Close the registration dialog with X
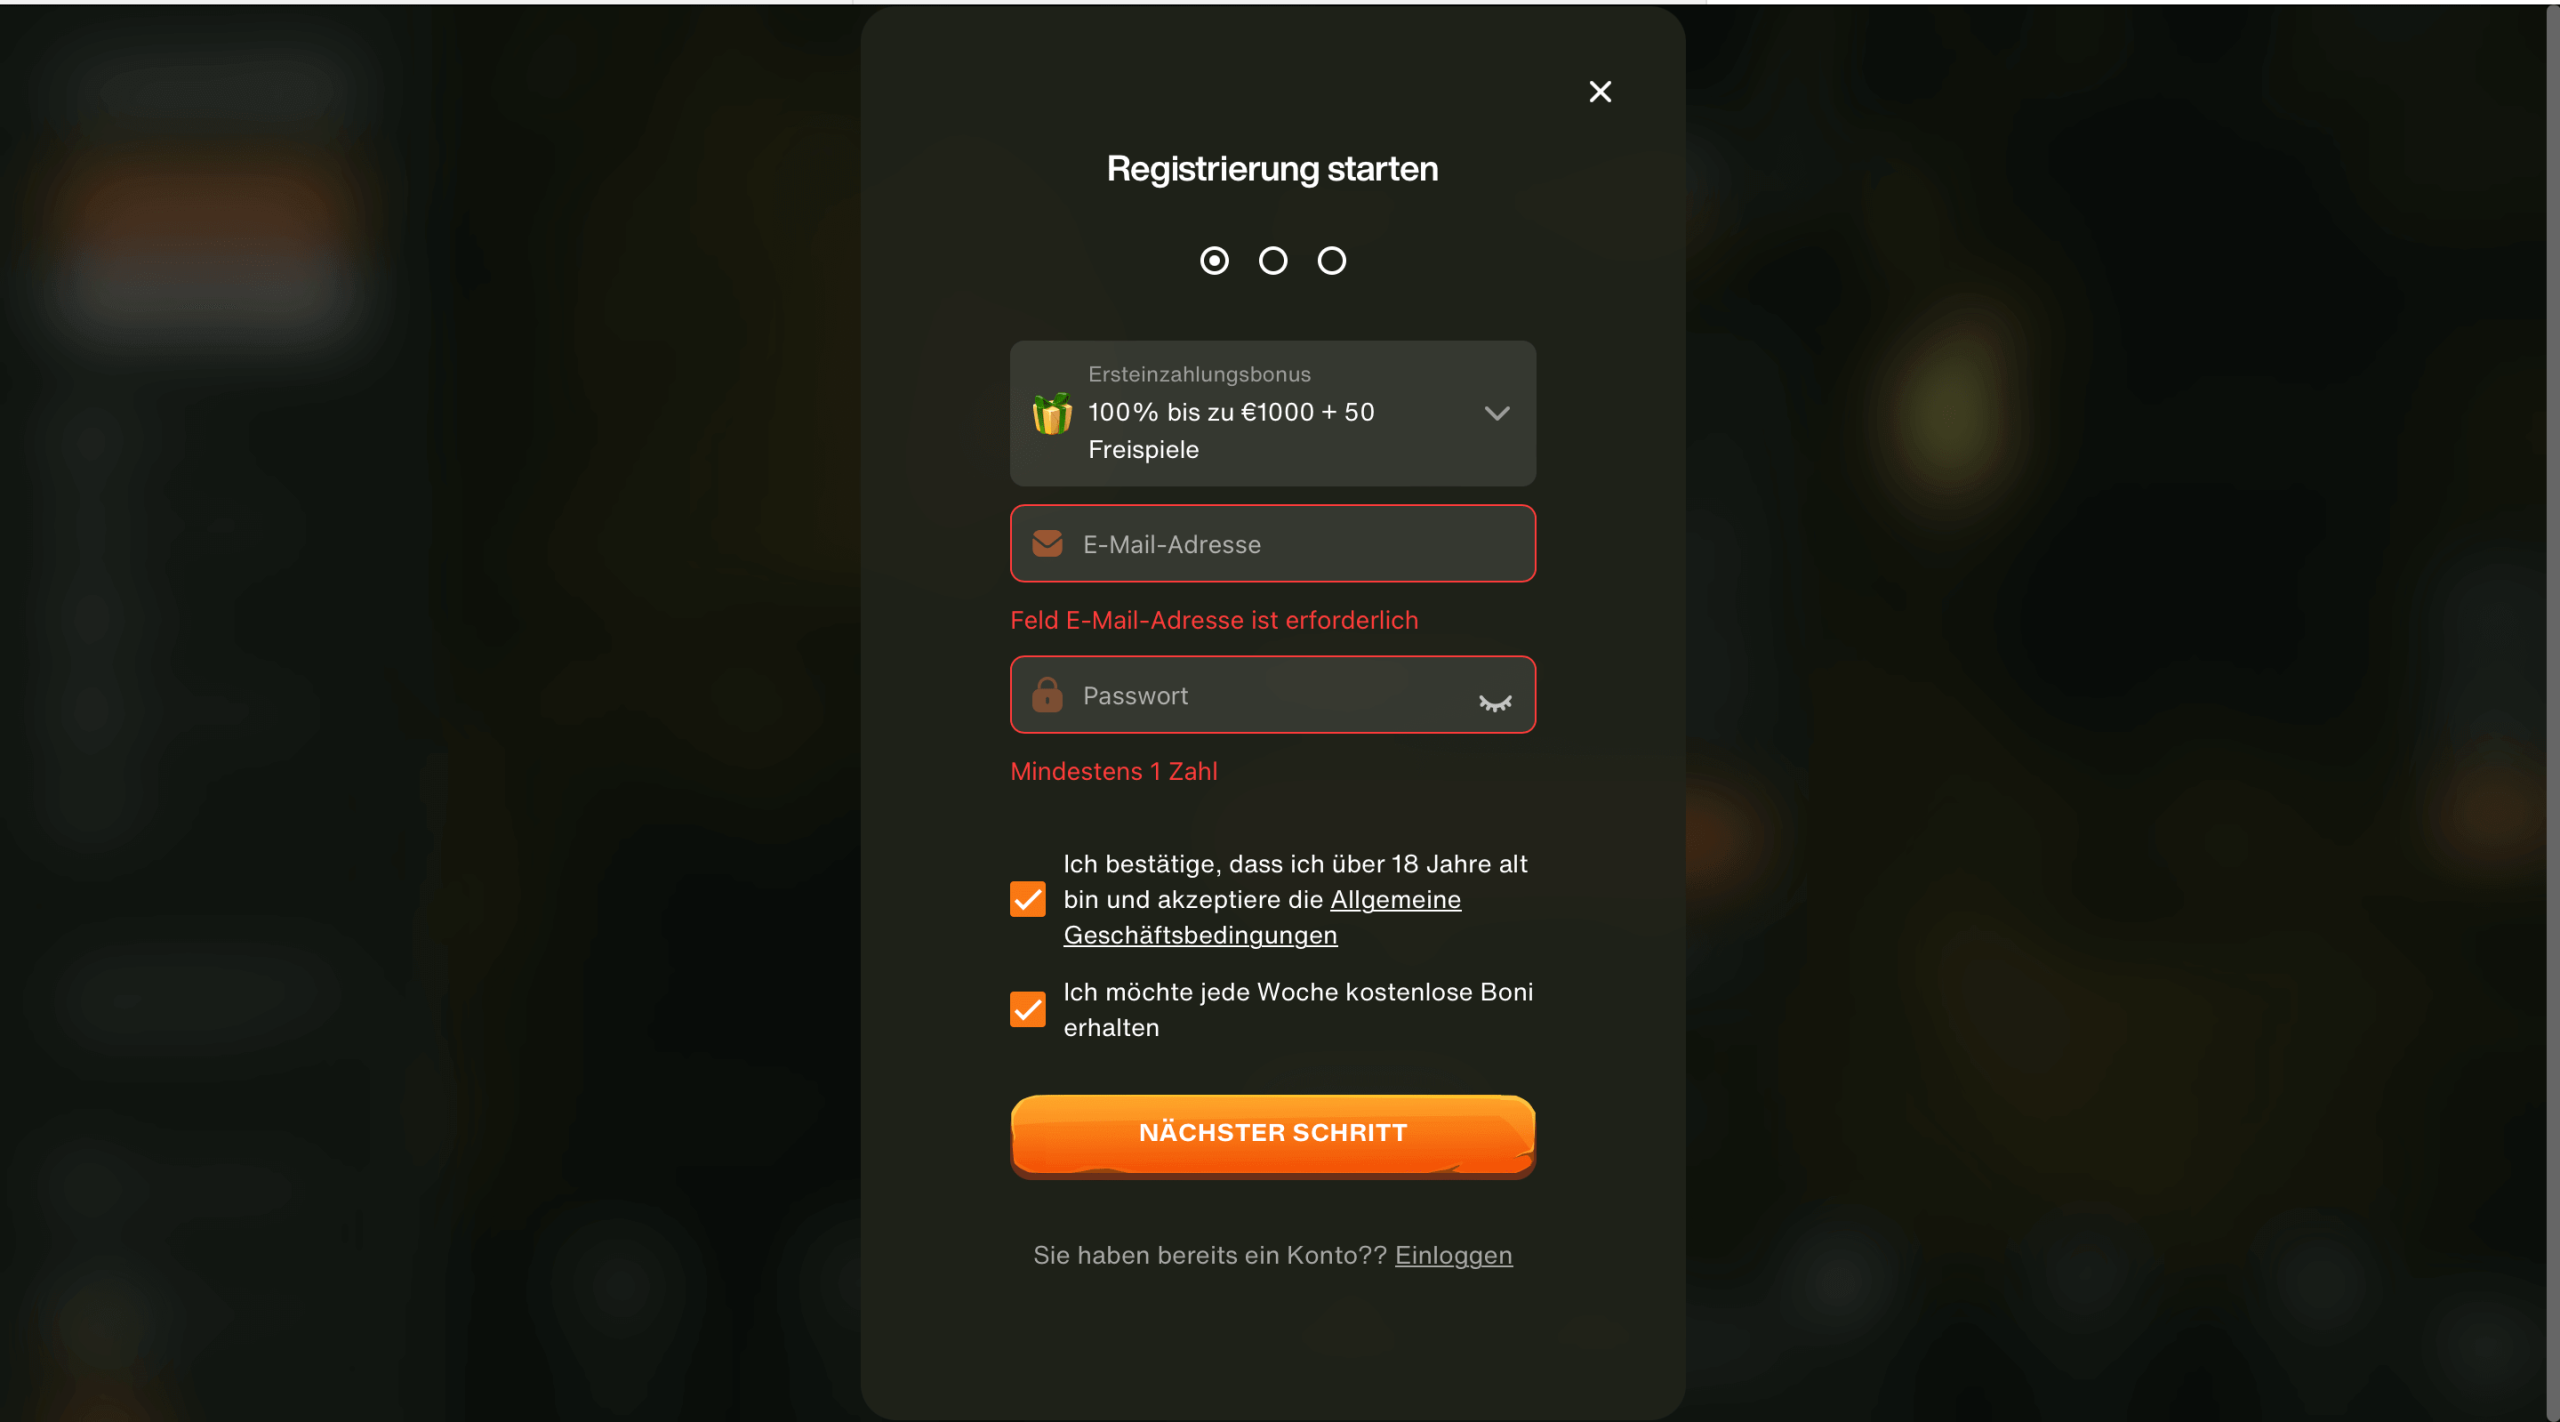2560x1422 pixels. [x=1600, y=92]
